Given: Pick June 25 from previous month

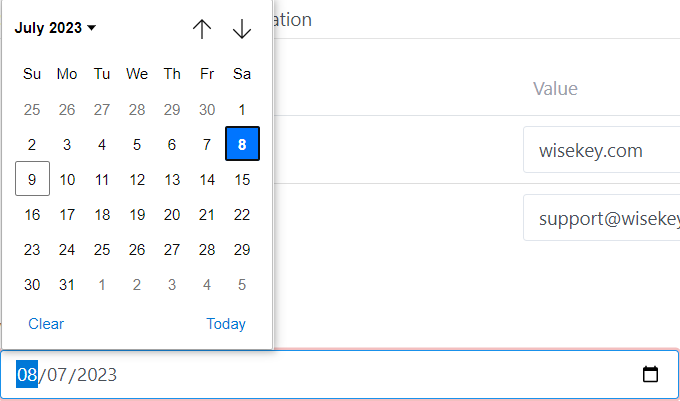Looking at the screenshot, I should 32,110.
